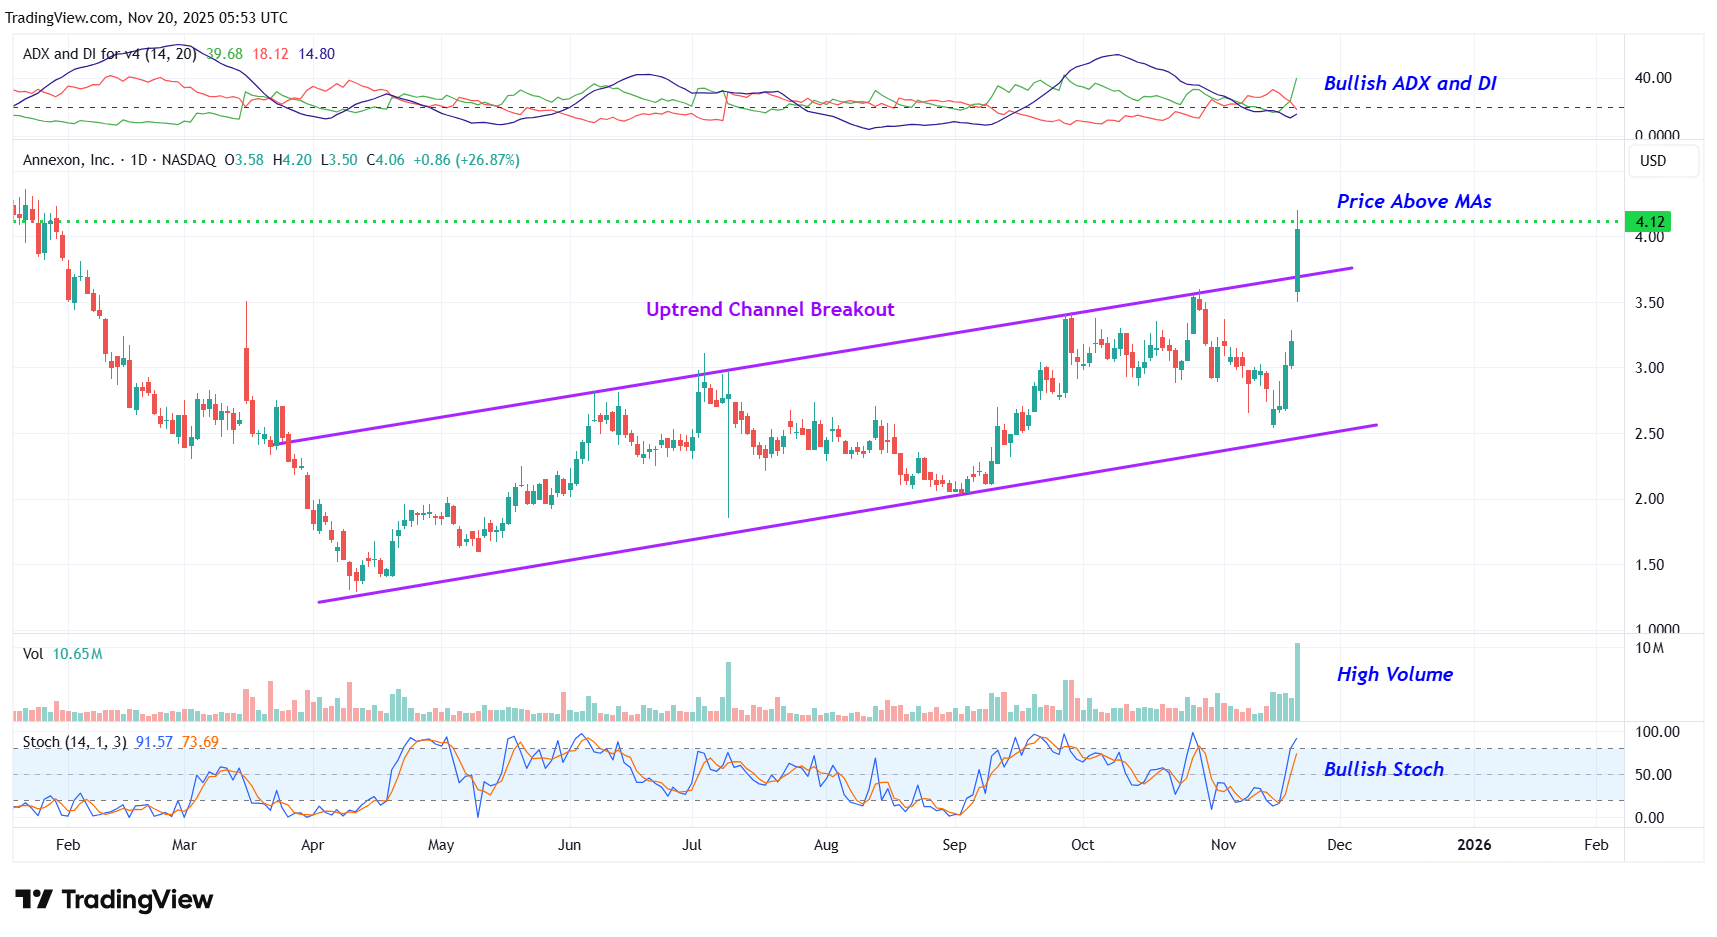Click the 2026 label on time axis
The image size is (1717, 937).
[1473, 845]
